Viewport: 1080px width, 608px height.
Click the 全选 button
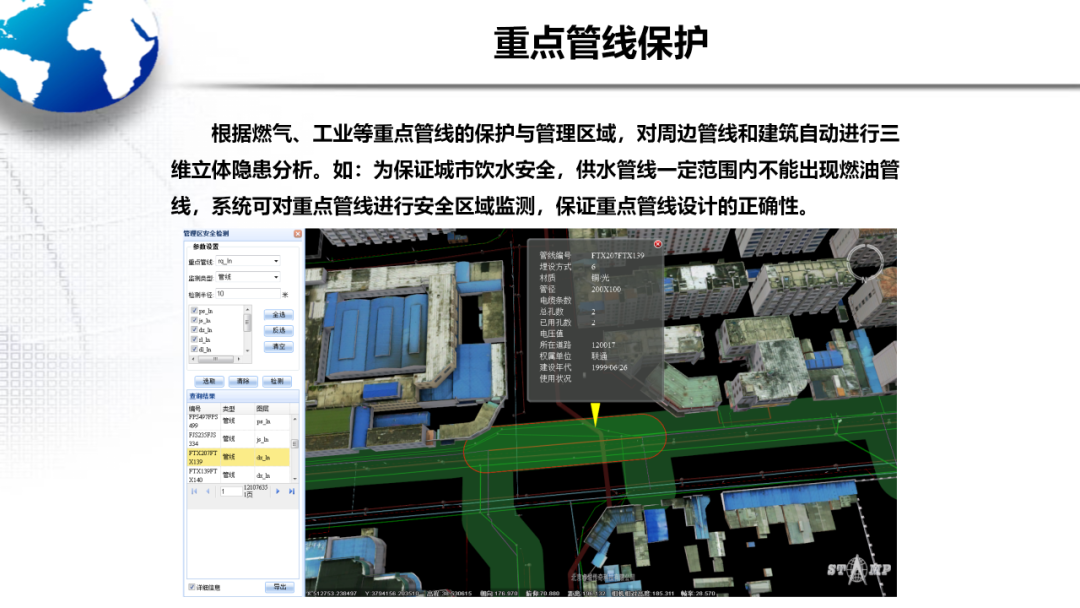[279, 315]
